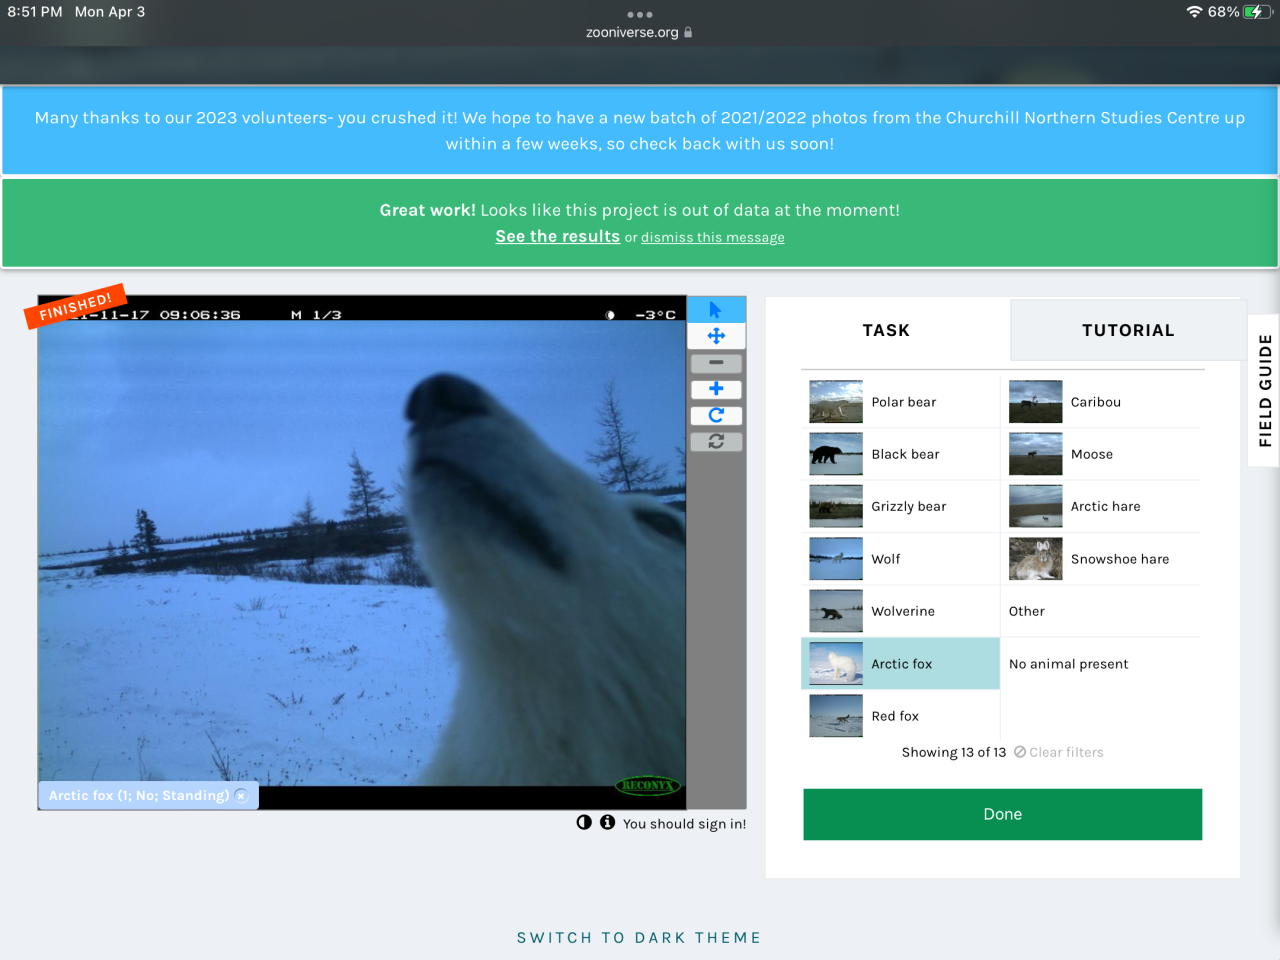Click the green Done button
The width and height of the screenshot is (1280, 960).
coord(1003,814)
